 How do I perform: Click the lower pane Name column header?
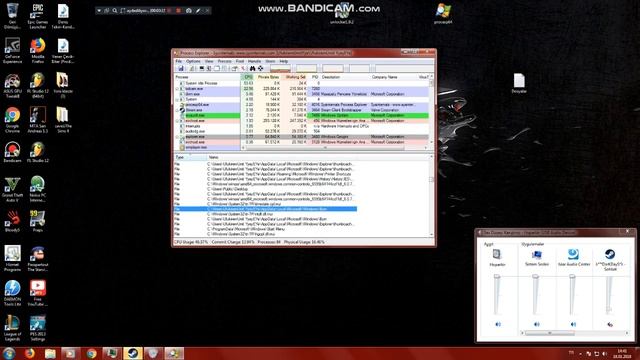coord(318,157)
